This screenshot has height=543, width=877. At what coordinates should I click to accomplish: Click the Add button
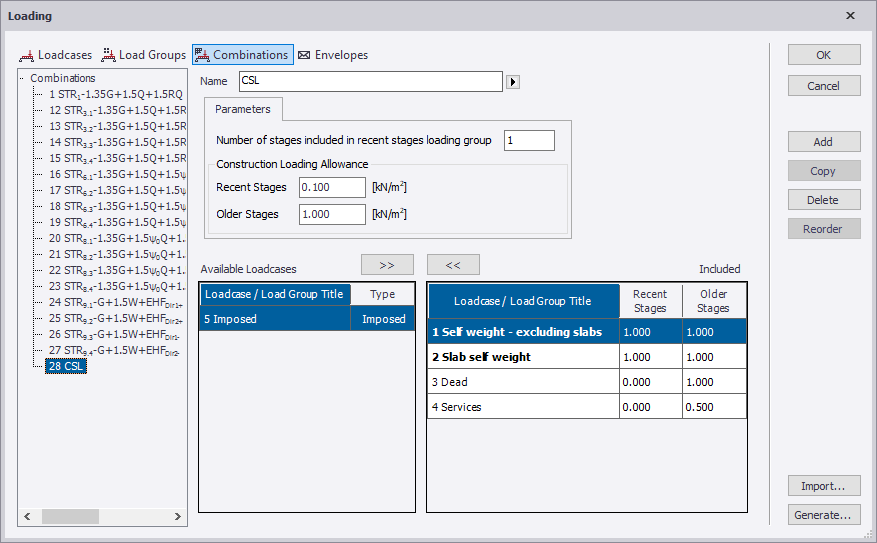823,142
